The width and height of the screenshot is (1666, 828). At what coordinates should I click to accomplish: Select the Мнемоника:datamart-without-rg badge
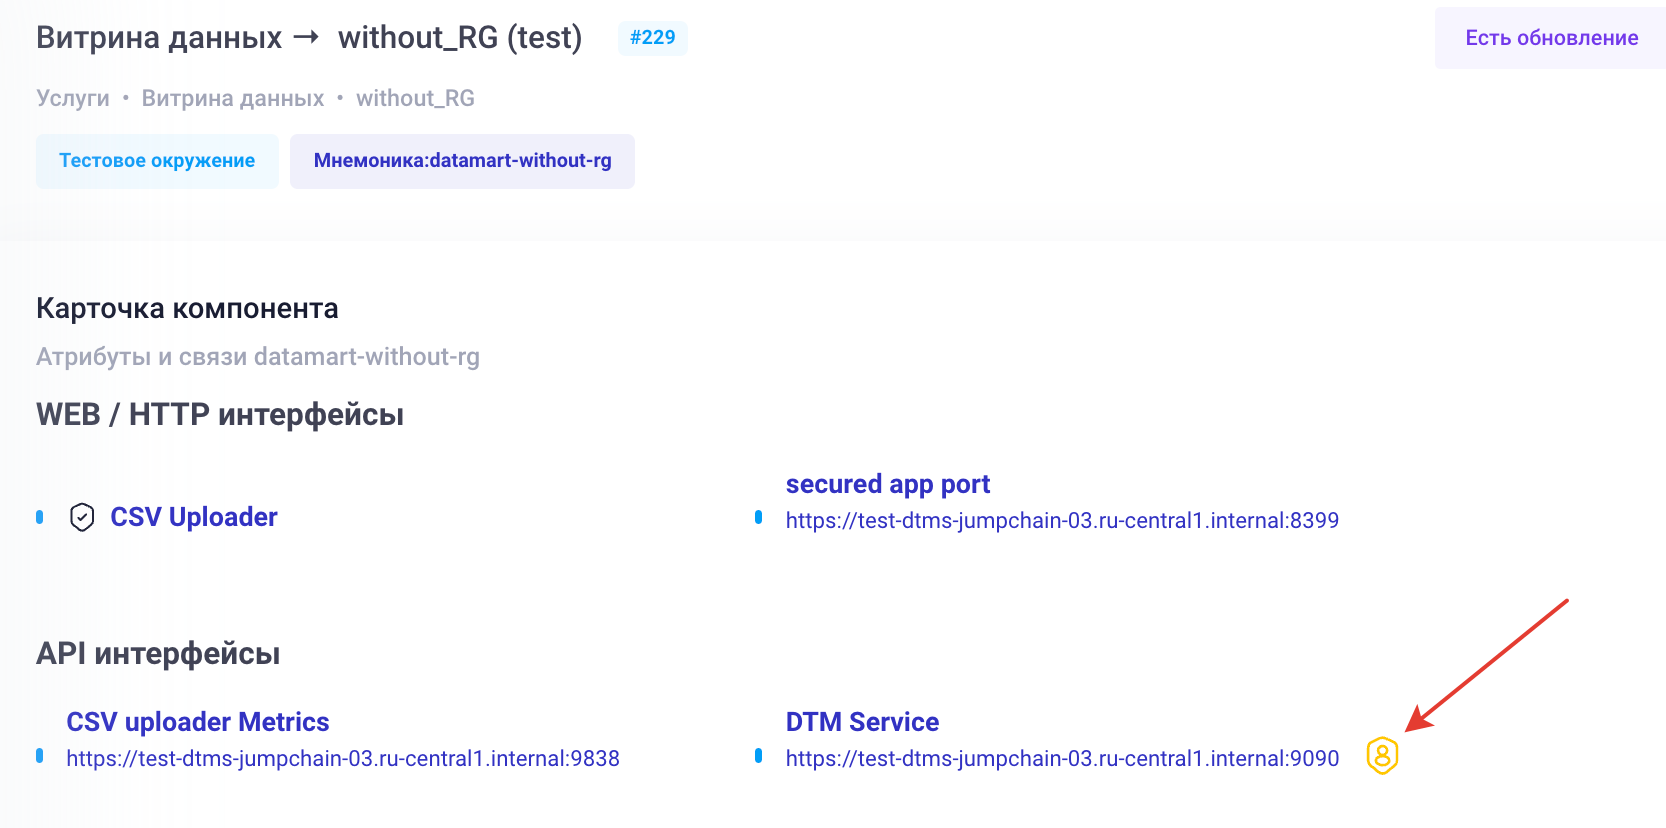(462, 160)
